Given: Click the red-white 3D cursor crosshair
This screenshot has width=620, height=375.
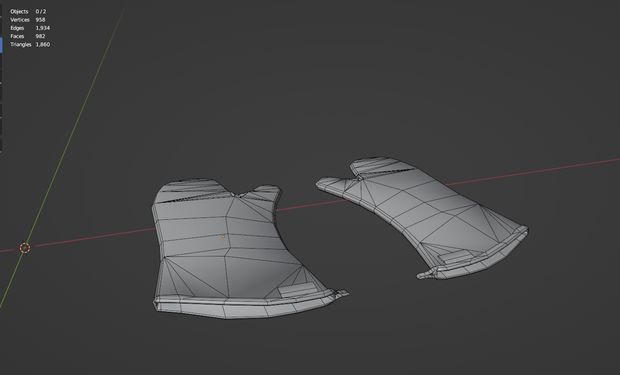Looking at the screenshot, I should pyautogui.click(x=25, y=248).
